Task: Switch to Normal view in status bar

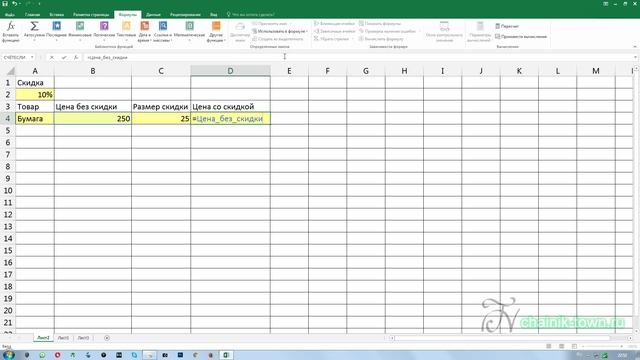Action: point(549,346)
